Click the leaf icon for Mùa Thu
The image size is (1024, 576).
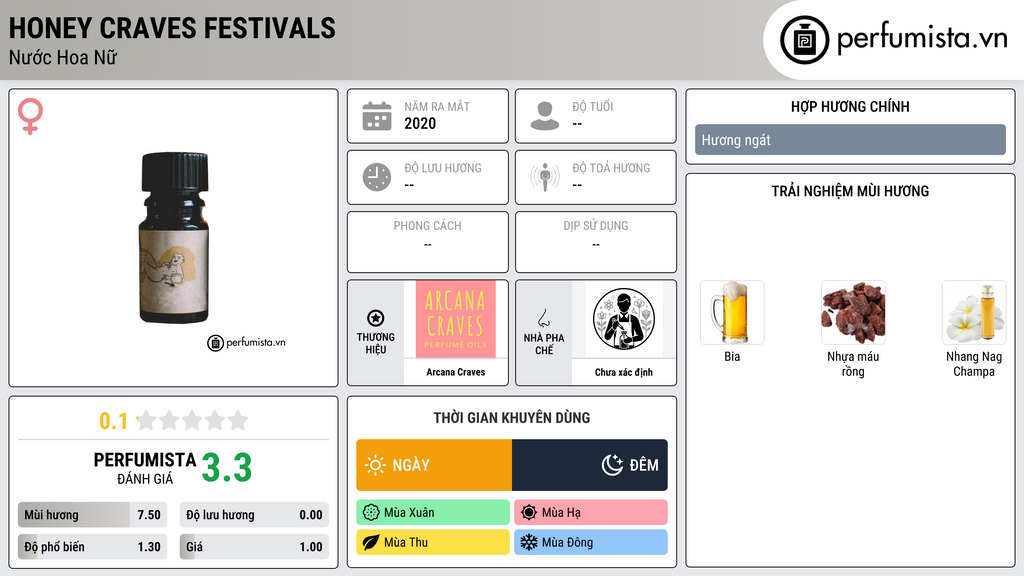click(x=371, y=542)
